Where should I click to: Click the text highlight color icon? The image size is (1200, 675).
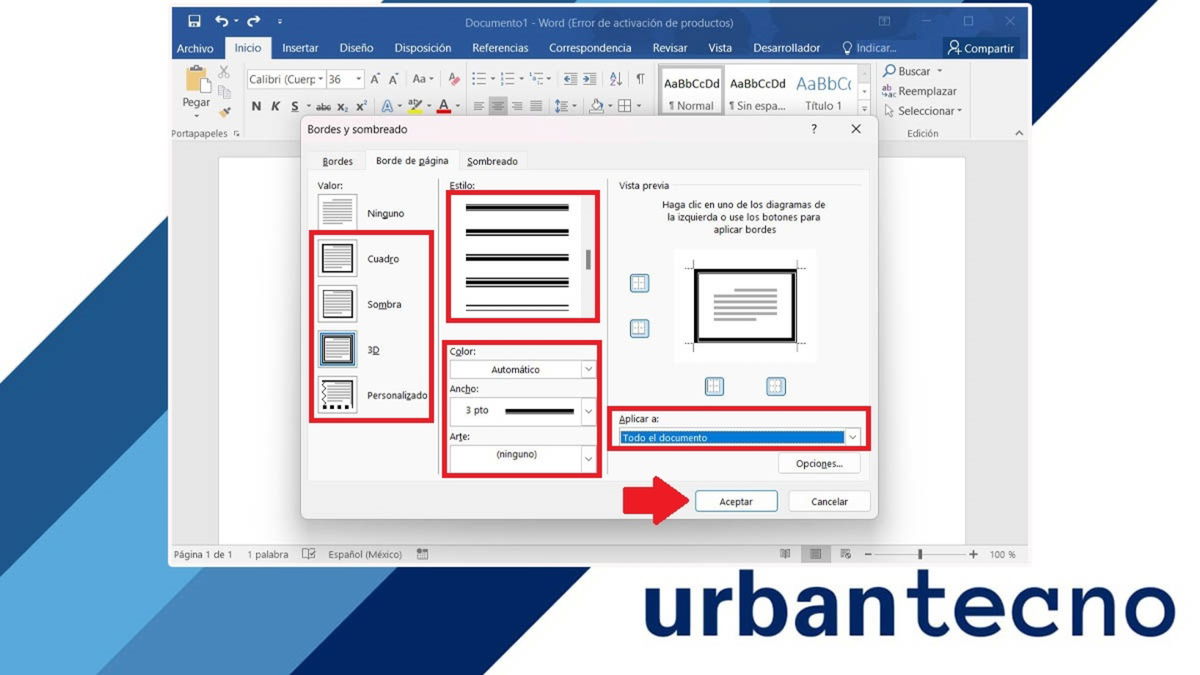tap(415, 104)
